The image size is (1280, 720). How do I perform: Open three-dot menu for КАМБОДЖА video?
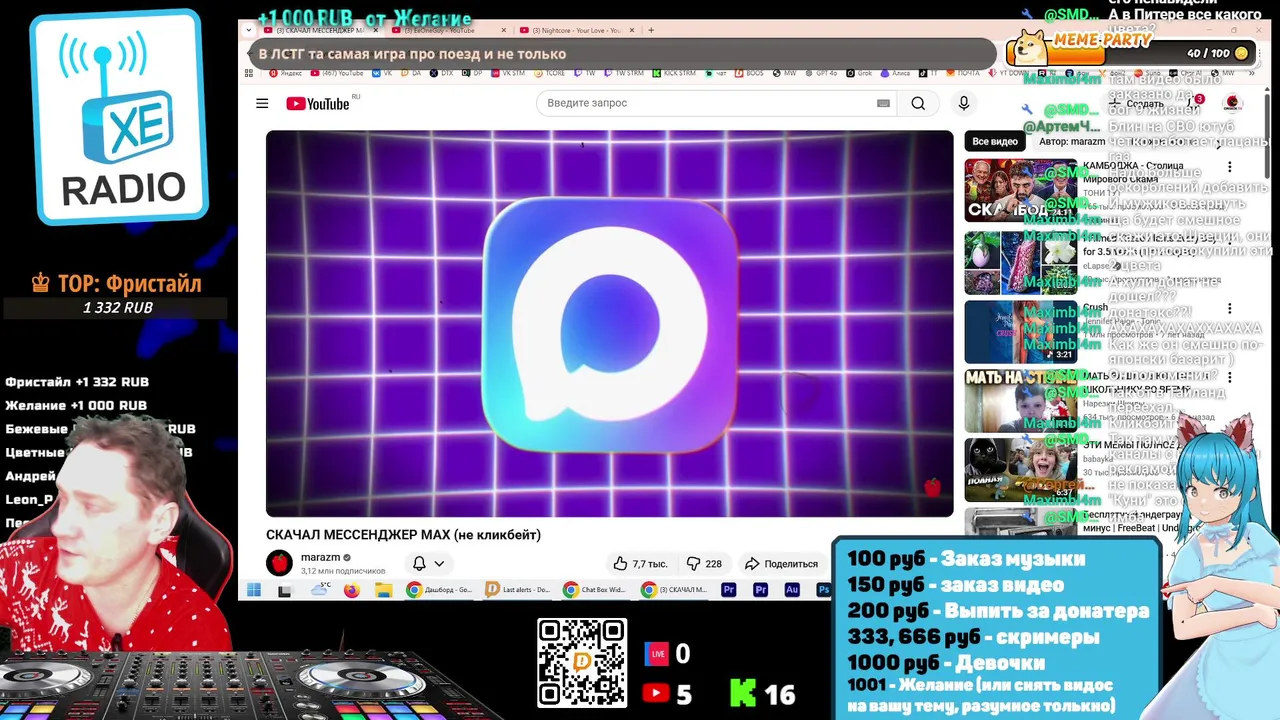tap(1230, 168)
